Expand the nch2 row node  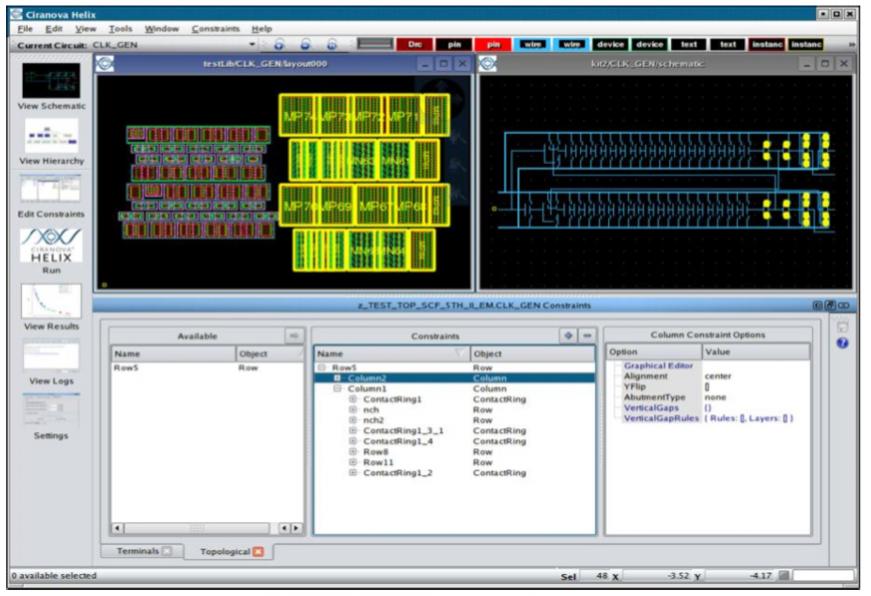click(353, 420)
